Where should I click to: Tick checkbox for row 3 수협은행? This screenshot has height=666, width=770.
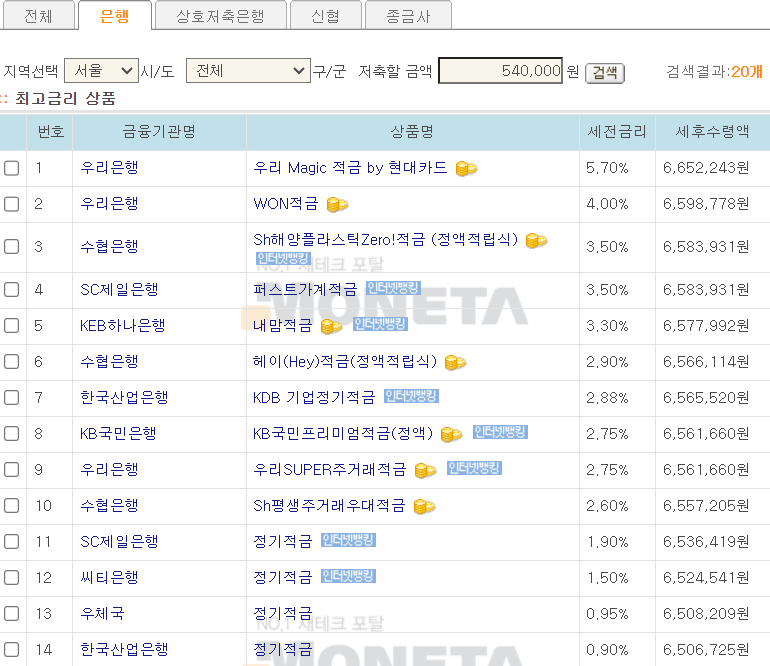[12, 247]
